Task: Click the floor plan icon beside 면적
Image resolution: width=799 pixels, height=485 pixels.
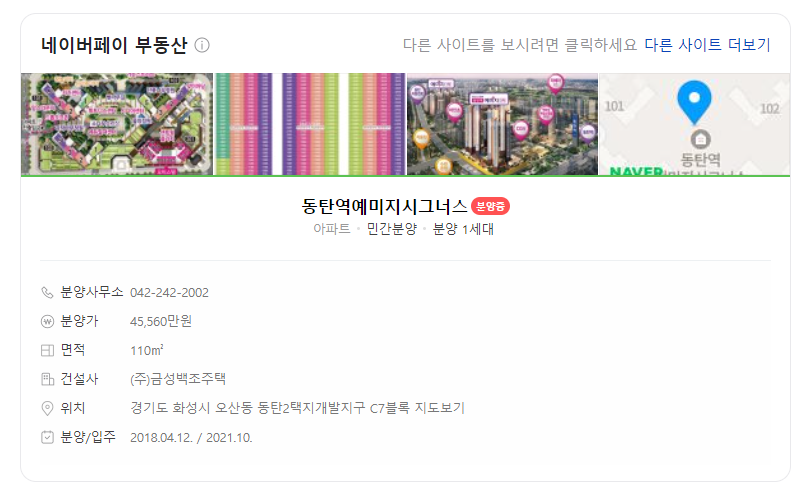Action: (47, 351)
